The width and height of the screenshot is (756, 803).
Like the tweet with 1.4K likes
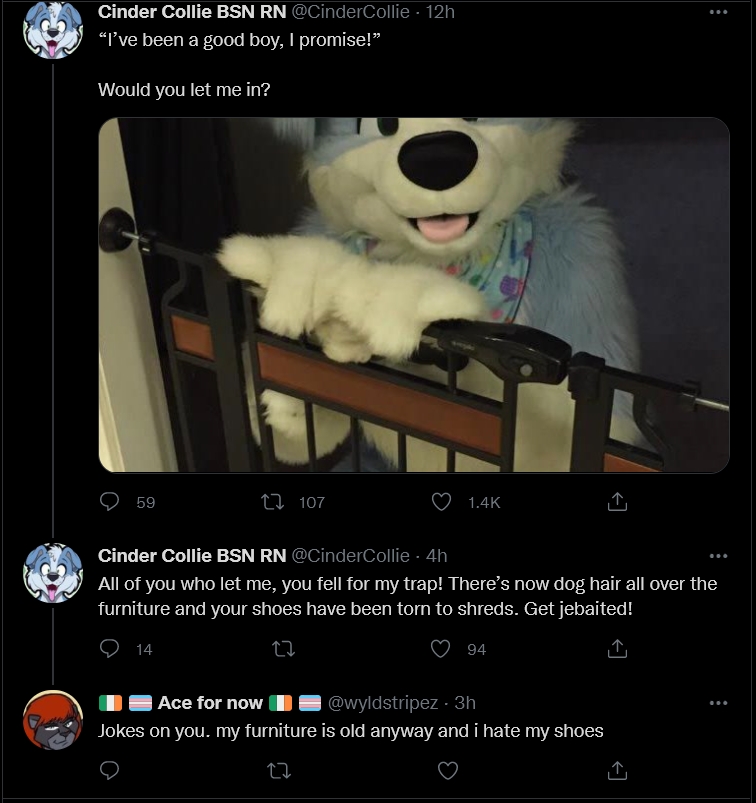441,502
